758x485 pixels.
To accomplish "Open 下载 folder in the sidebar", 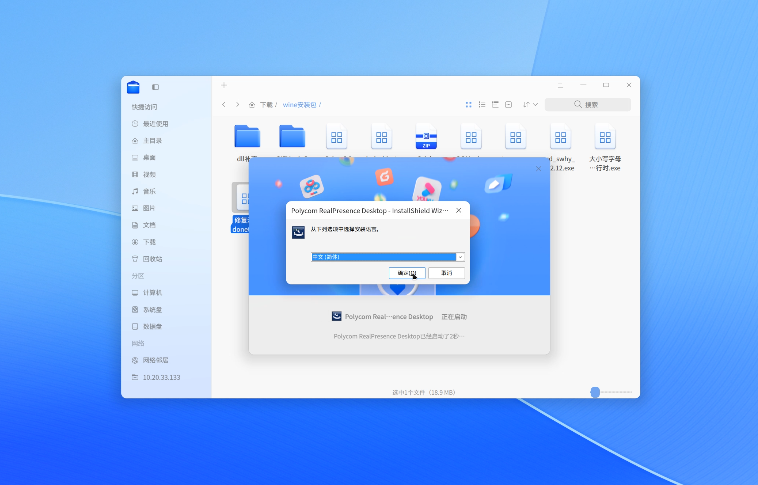I will coord(144,242).
